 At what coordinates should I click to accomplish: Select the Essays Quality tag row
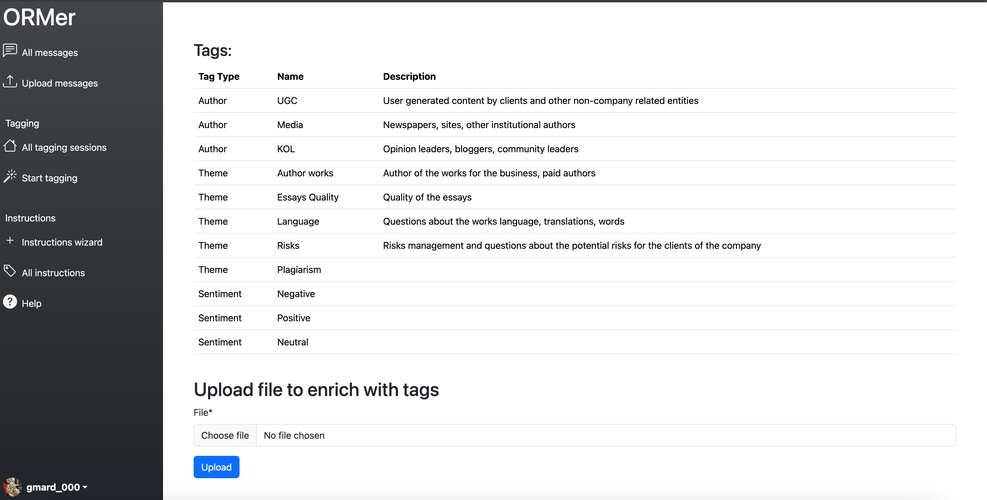[308, 198]
